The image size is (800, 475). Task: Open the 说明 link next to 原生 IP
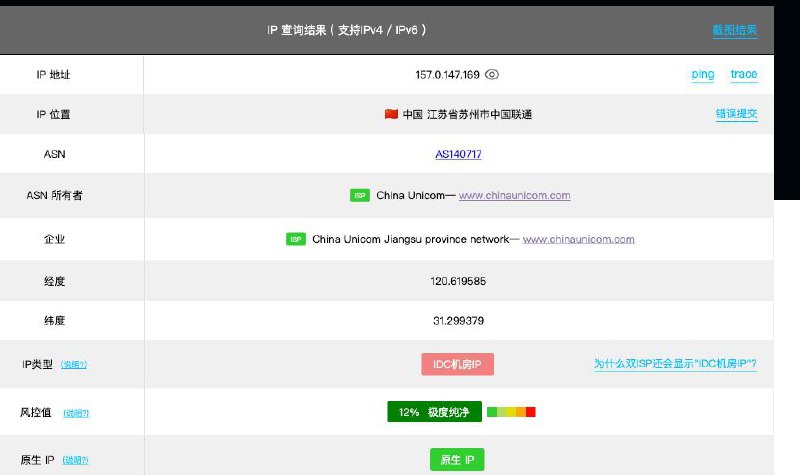point(76,460)
